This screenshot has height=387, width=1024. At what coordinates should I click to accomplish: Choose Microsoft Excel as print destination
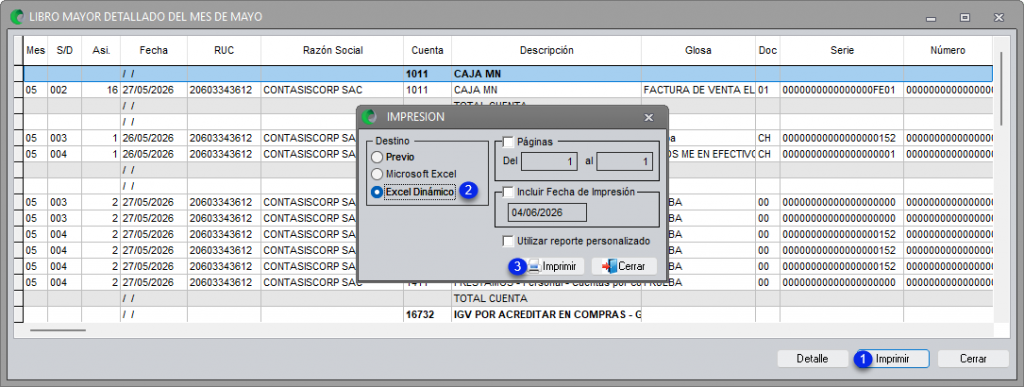point(376,174)
